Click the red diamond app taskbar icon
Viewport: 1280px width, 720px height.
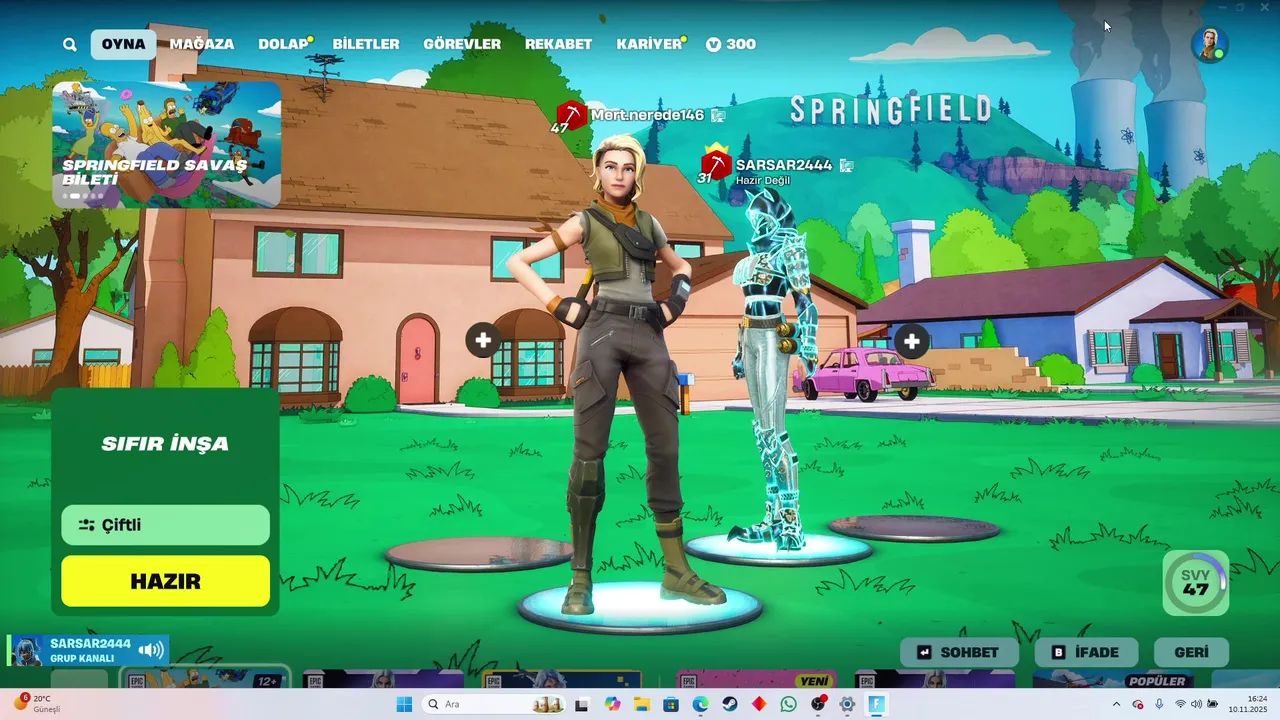[x=759, y=704]
